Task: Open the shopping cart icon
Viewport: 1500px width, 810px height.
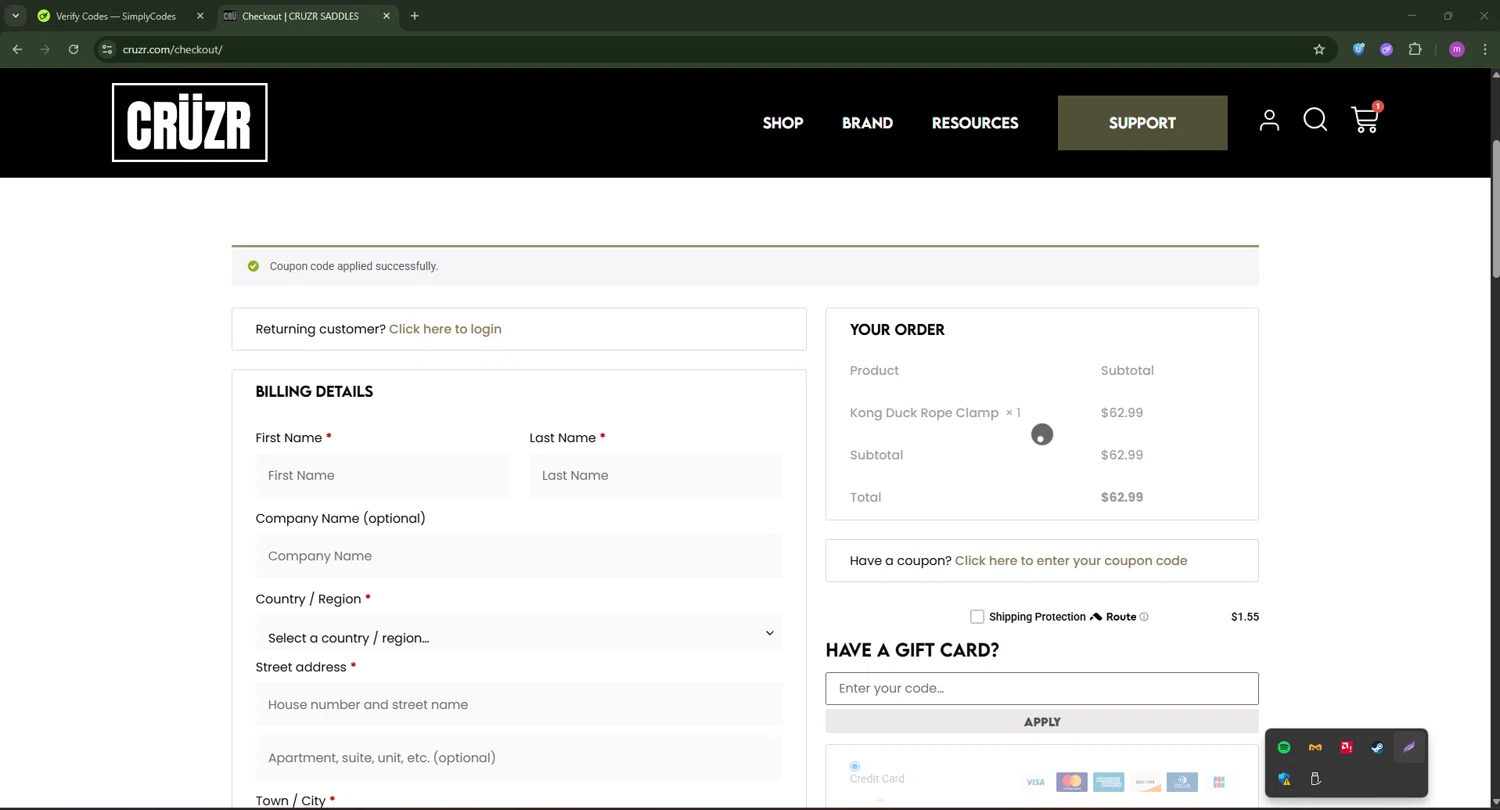Action: click(x=1365, y=119)
